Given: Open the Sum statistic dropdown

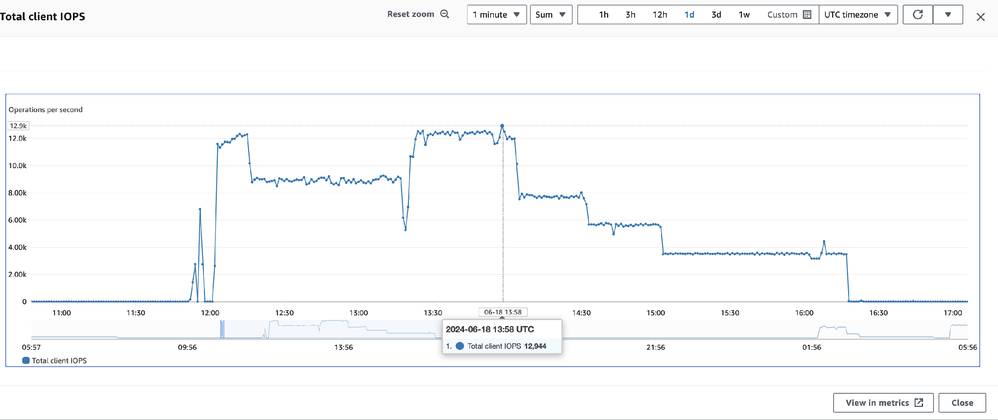Looking at the screenshot, I should click(551, 15).
